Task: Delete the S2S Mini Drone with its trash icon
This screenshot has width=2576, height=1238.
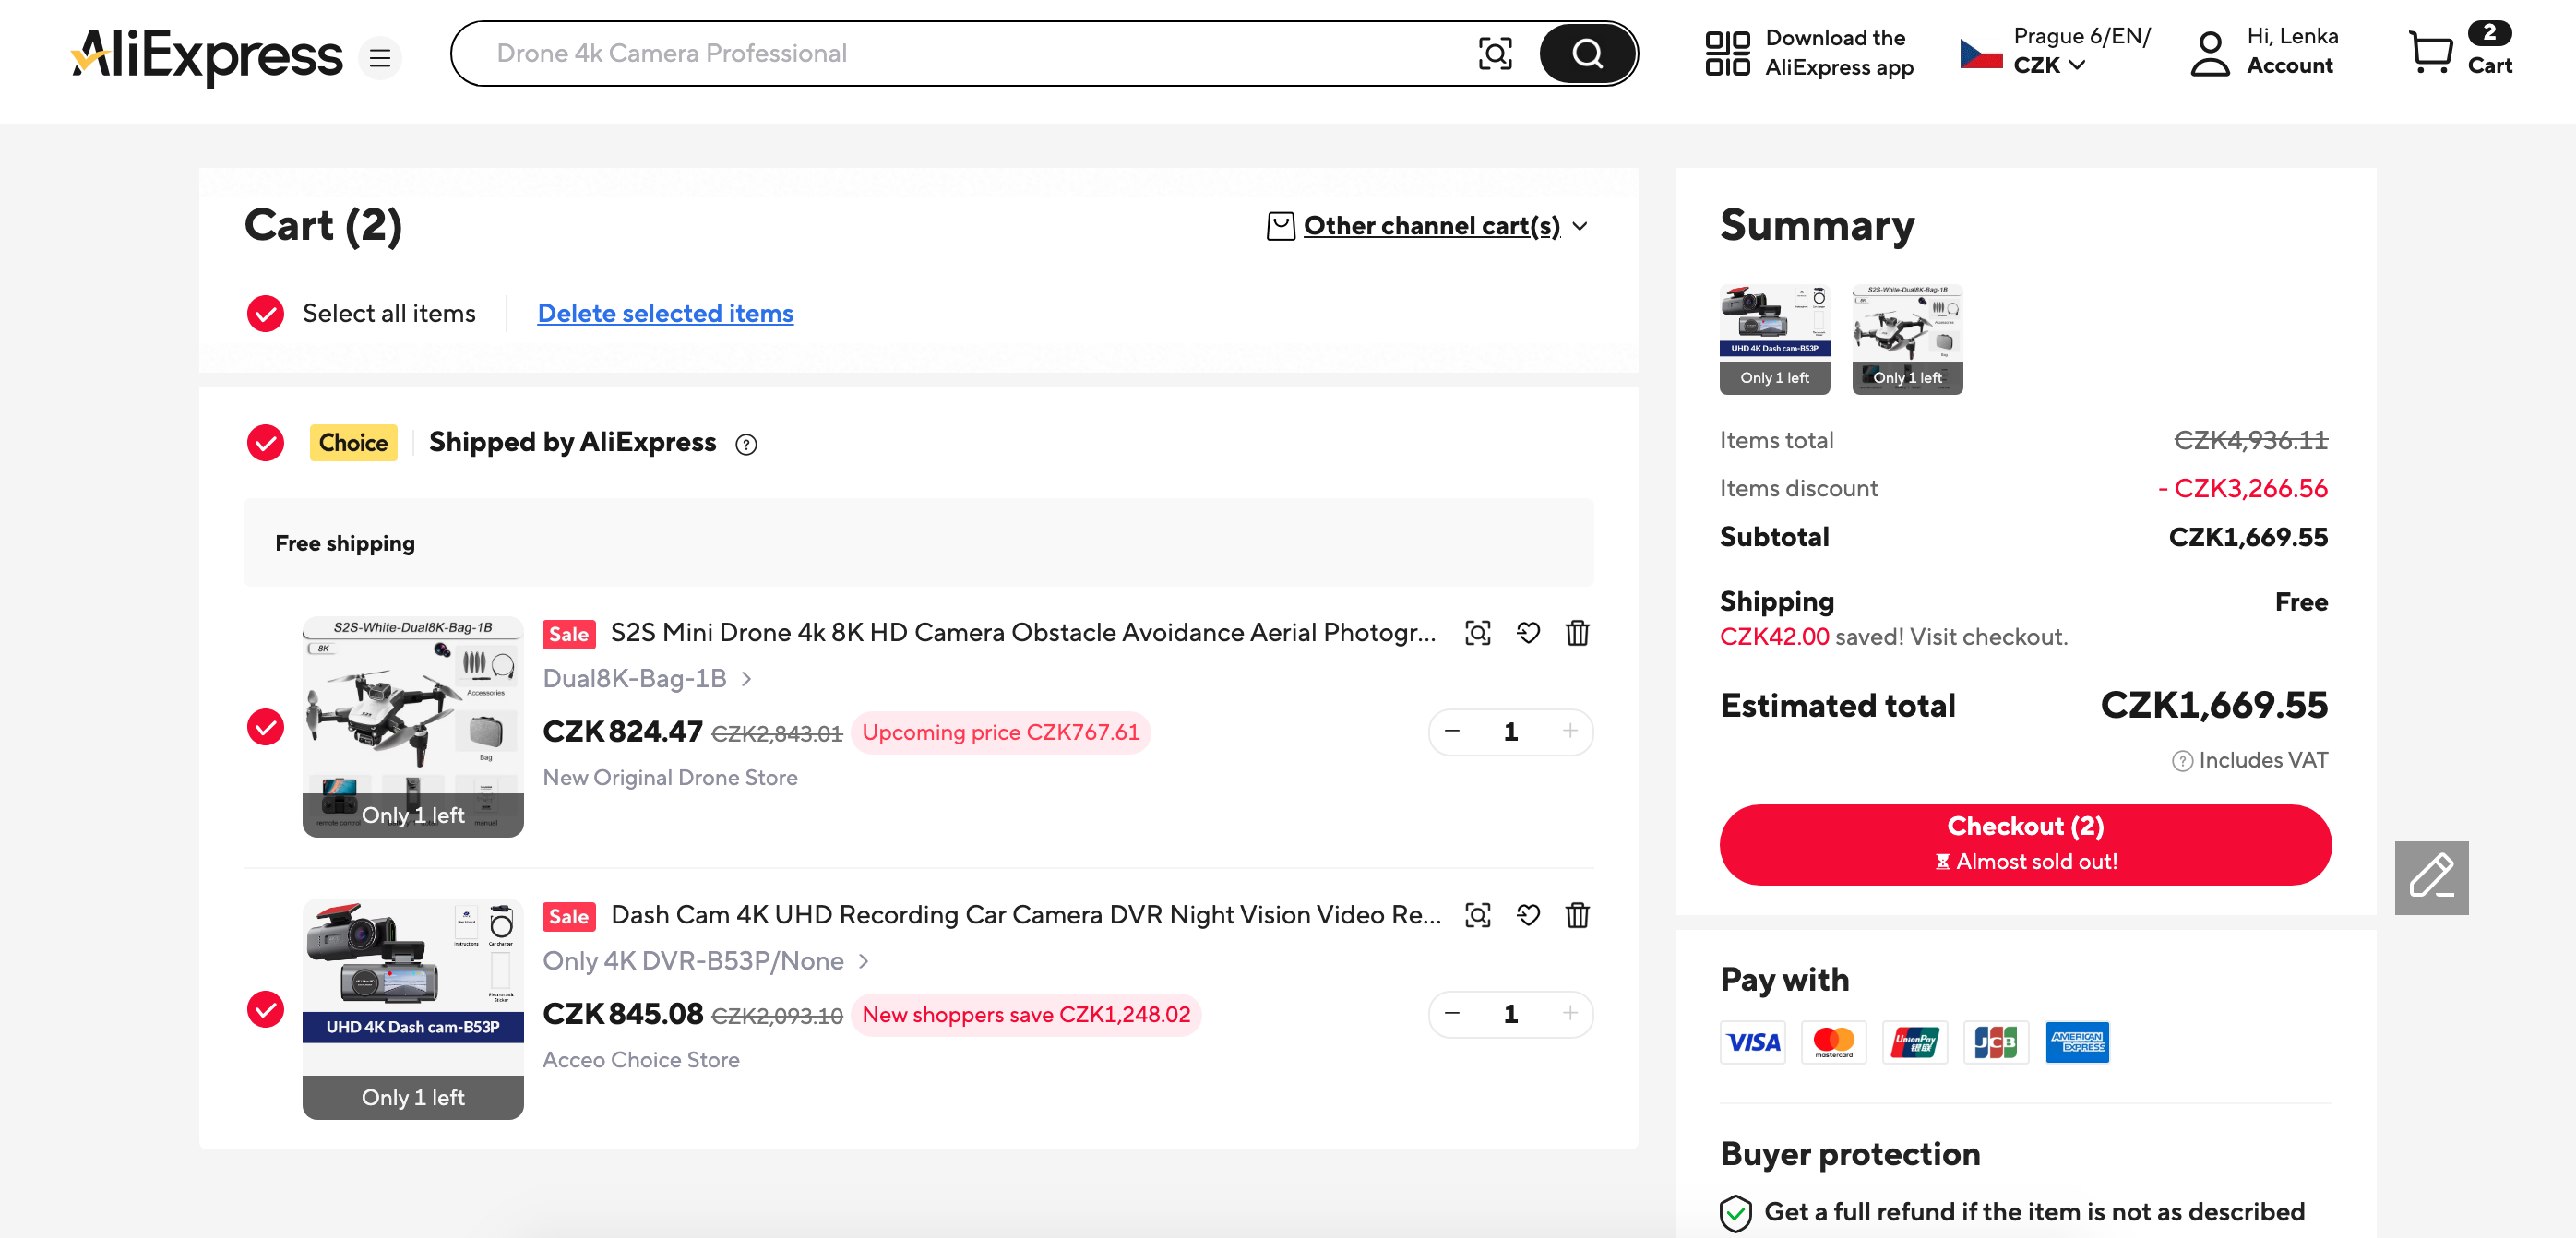Action: click(1577, 633)
